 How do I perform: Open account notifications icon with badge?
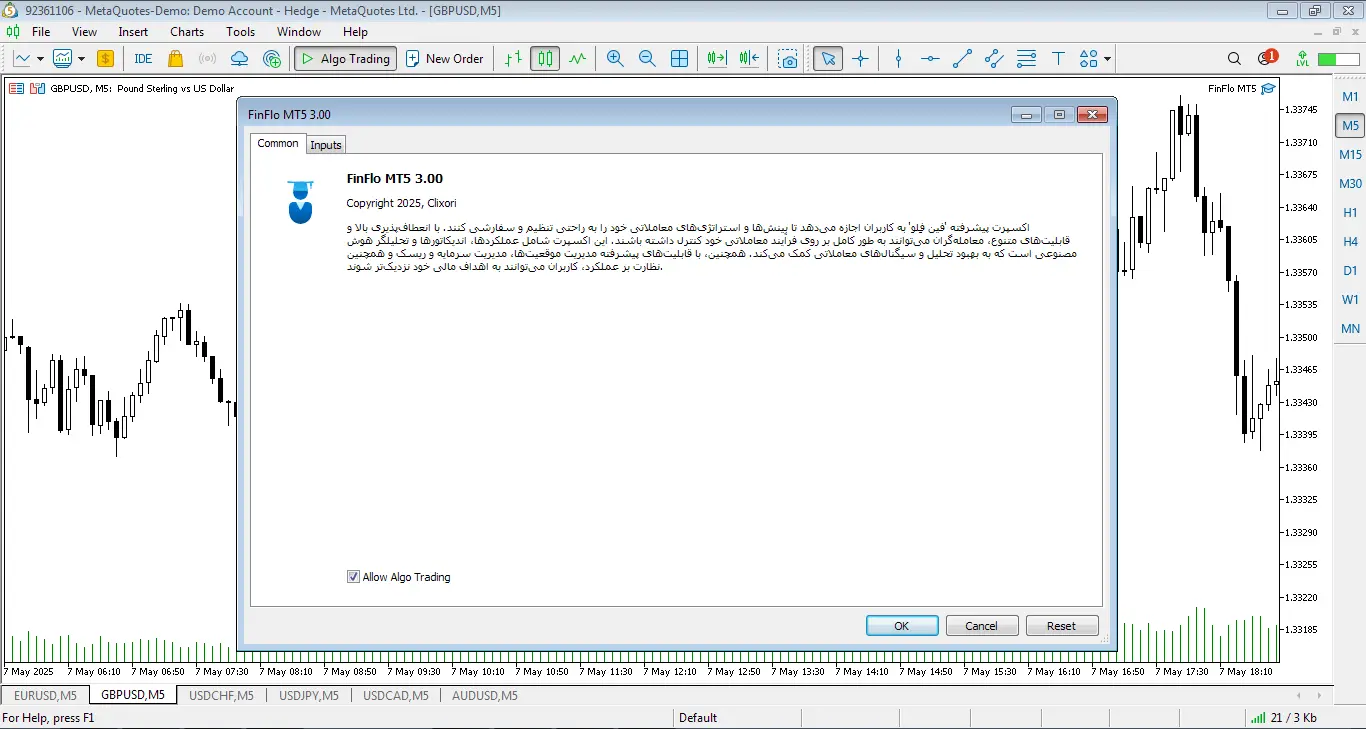point(1268,59)
